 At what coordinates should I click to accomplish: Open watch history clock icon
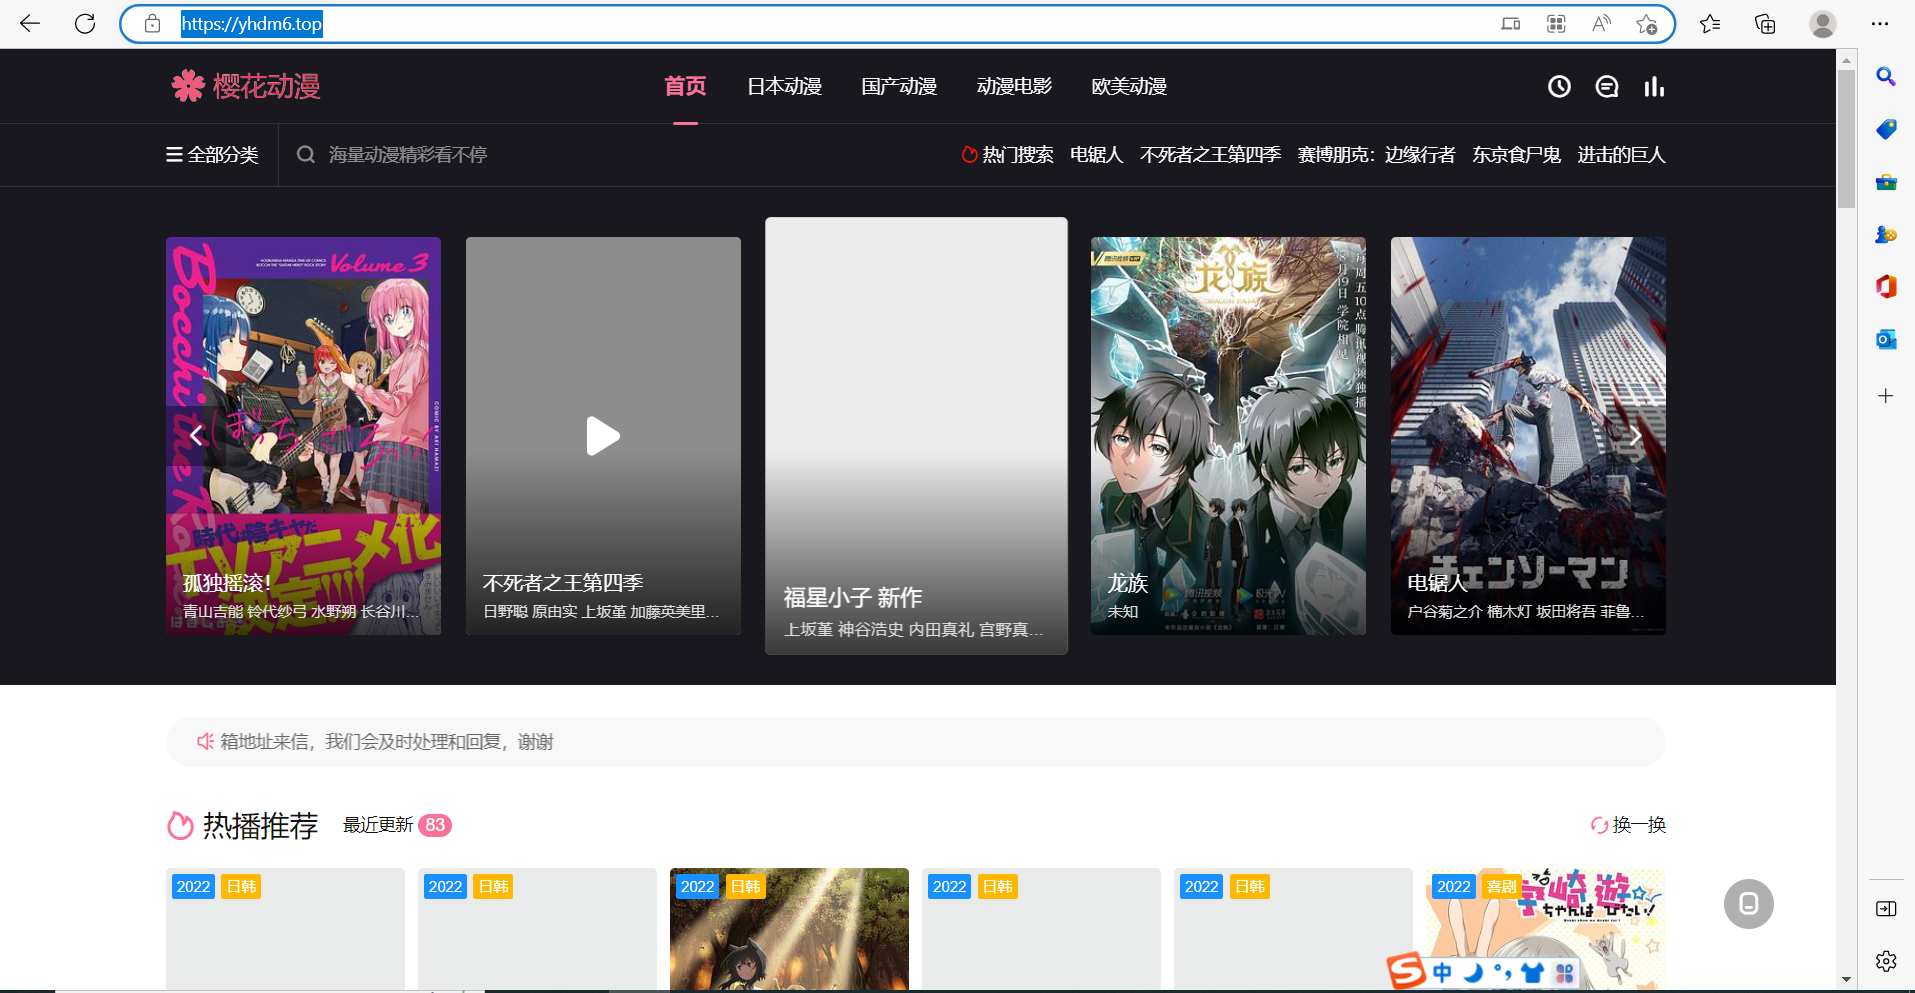[1559, 87]
